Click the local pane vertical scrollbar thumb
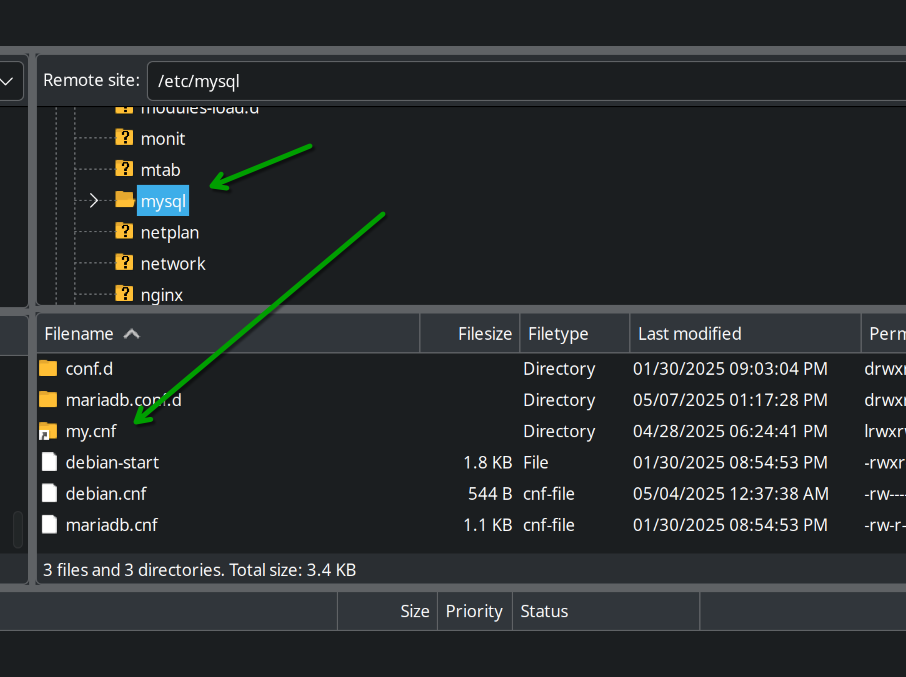 point(18,529)
